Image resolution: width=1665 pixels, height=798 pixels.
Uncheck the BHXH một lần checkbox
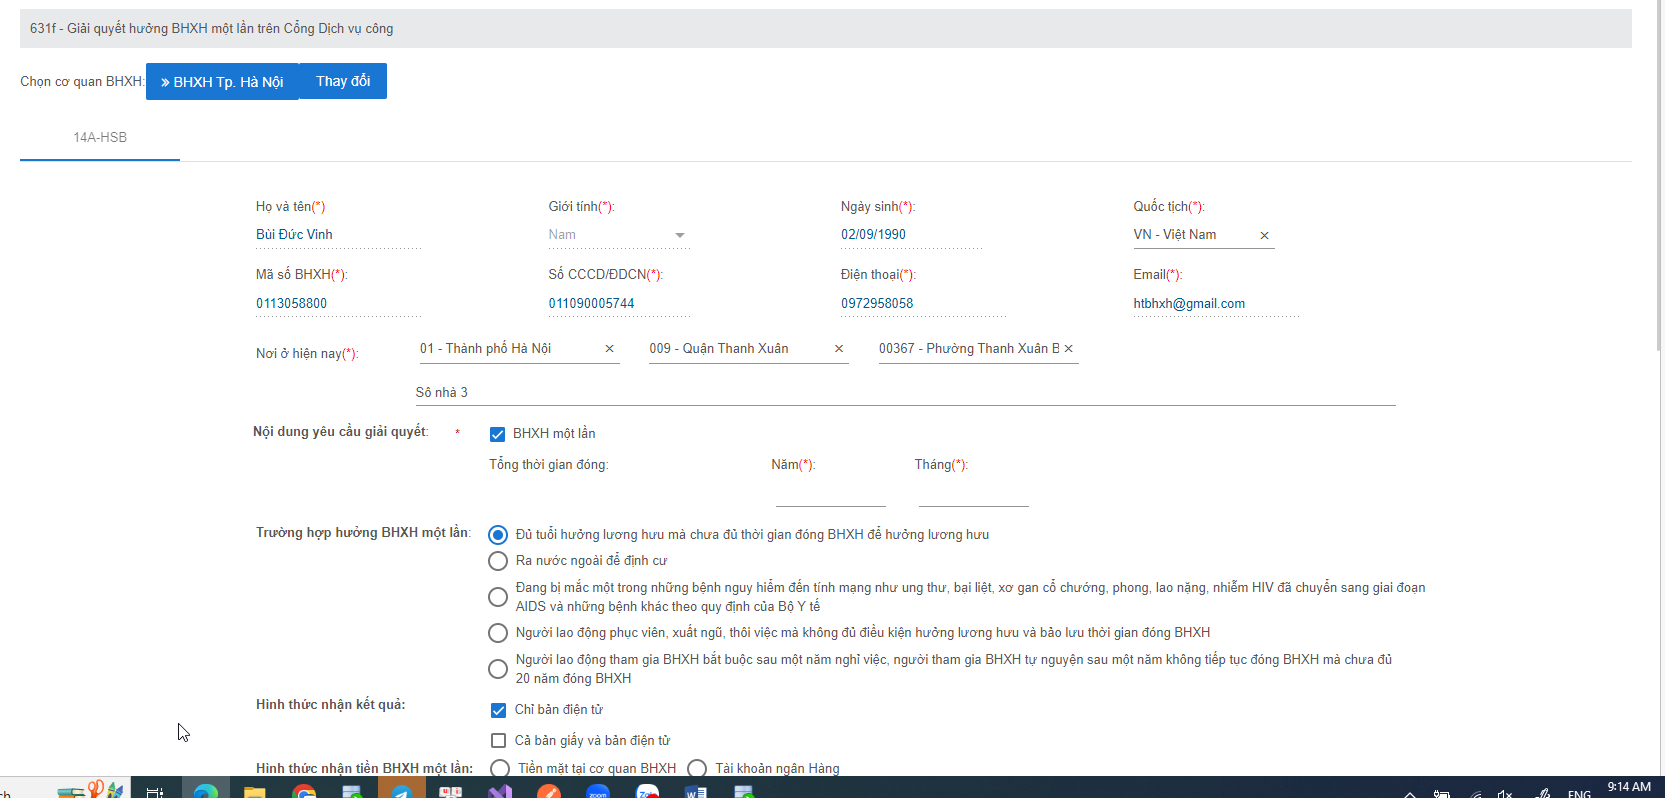point(497,434)
